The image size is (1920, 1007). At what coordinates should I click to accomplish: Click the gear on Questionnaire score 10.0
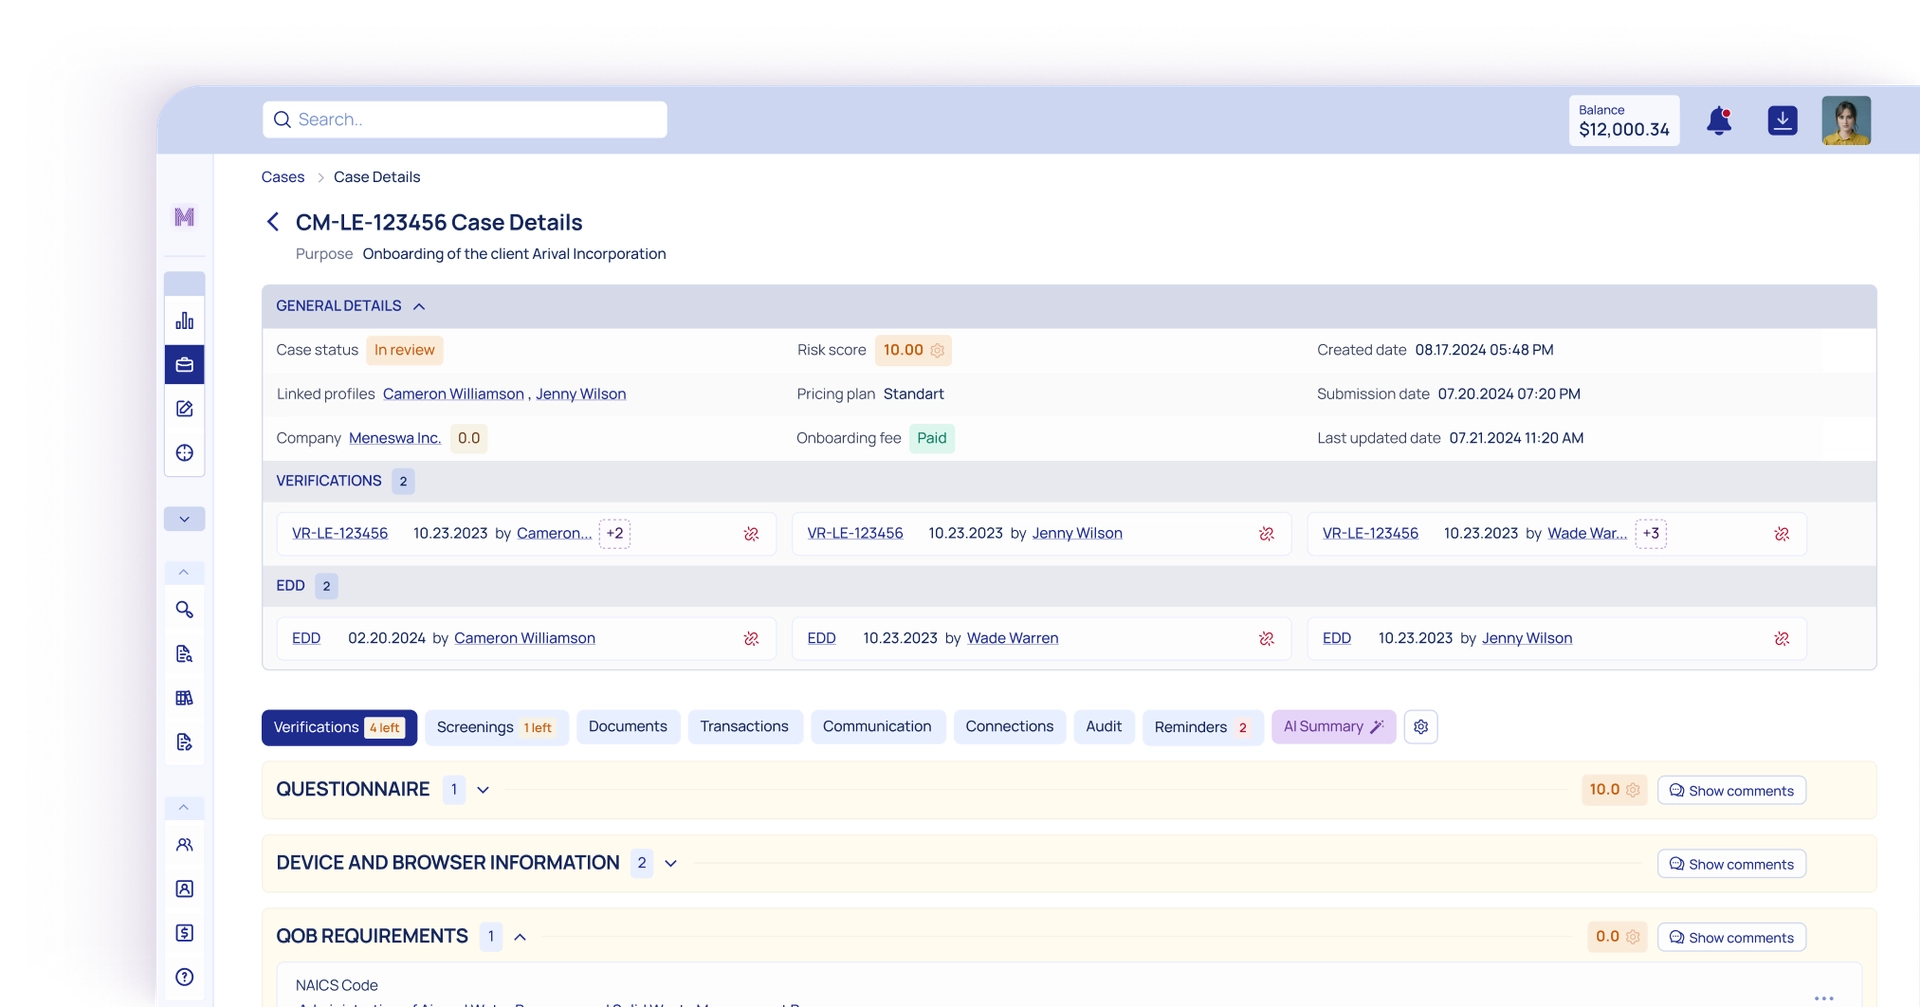pos(1633,790)
